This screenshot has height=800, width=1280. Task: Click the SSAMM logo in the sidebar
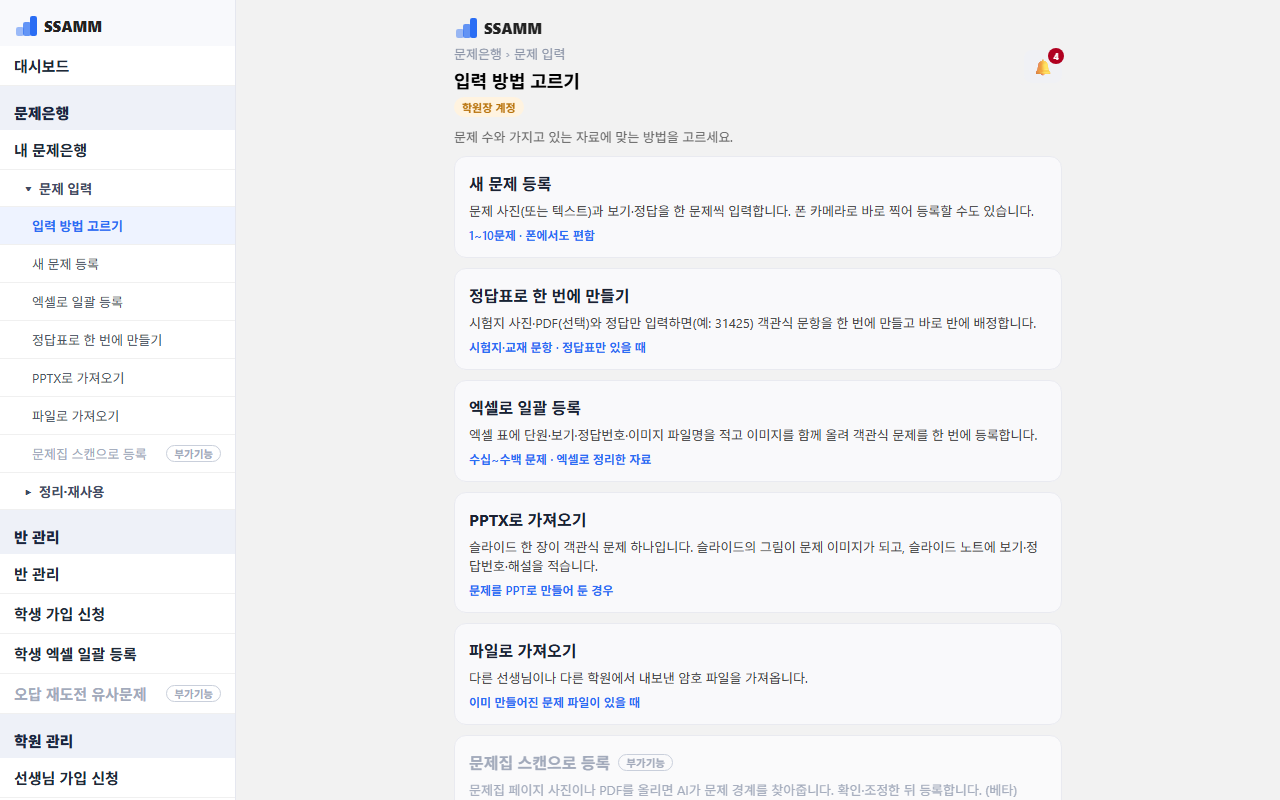(59, 26)
